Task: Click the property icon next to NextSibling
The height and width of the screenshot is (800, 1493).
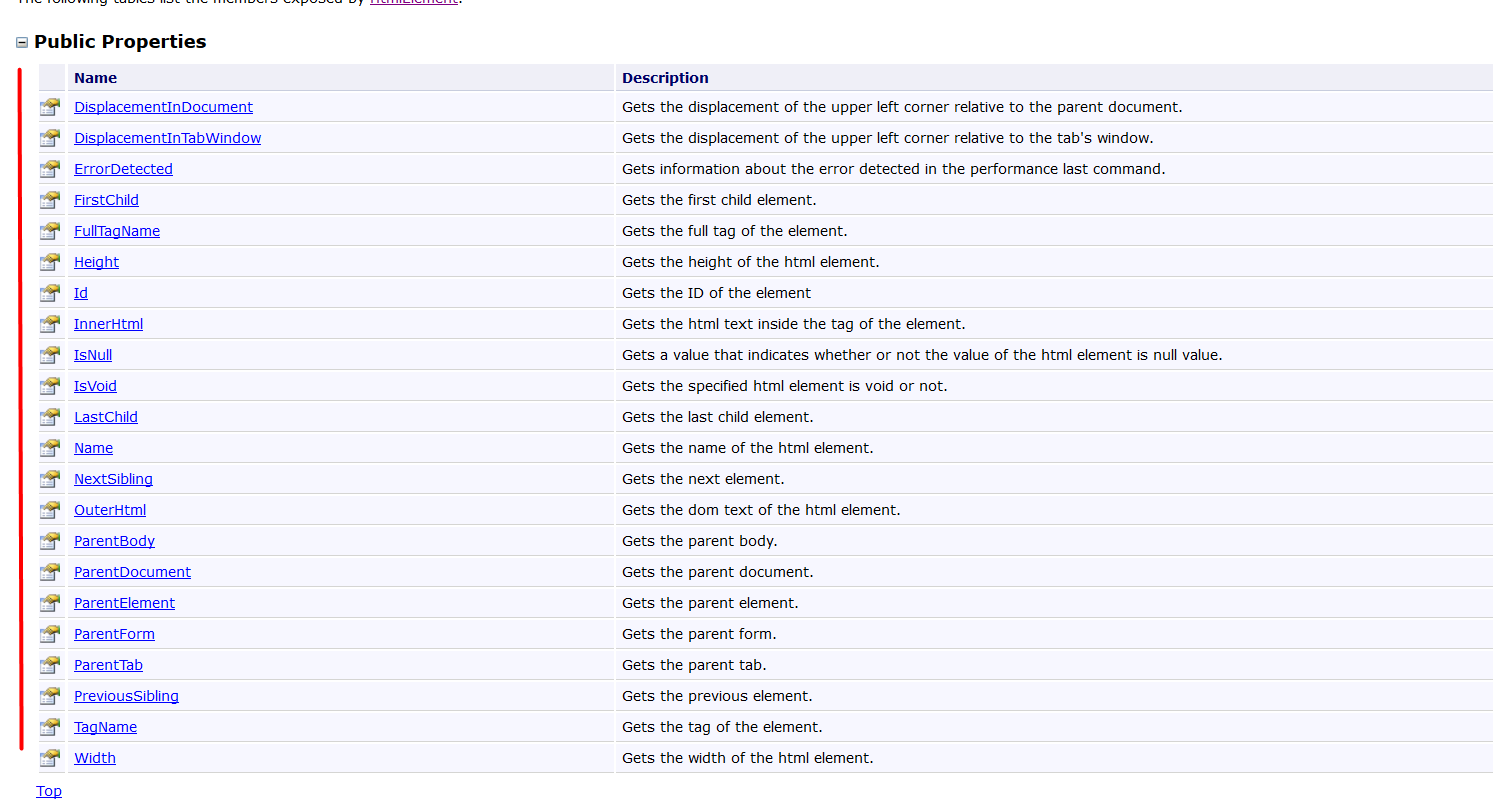Action: pos(50,479)
